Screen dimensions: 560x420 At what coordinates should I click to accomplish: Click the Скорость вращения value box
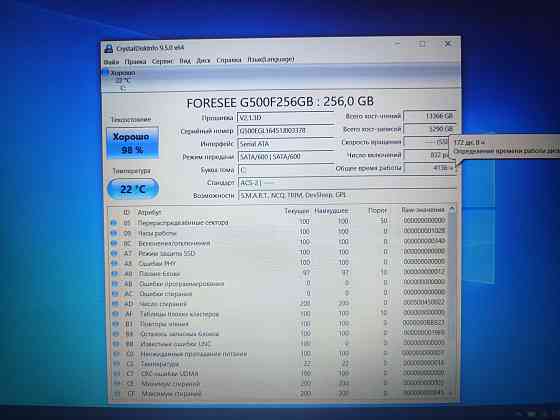tap(427, 142)
